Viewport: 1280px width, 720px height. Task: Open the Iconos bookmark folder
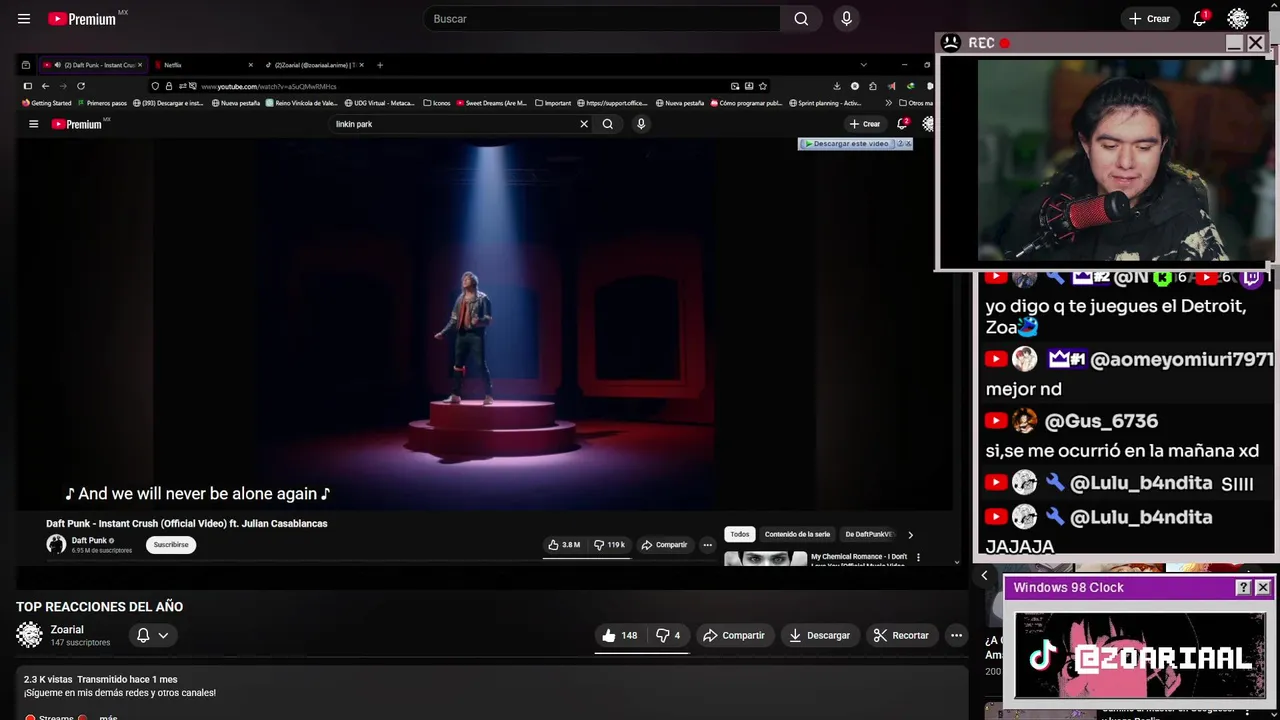coord(437,103)
